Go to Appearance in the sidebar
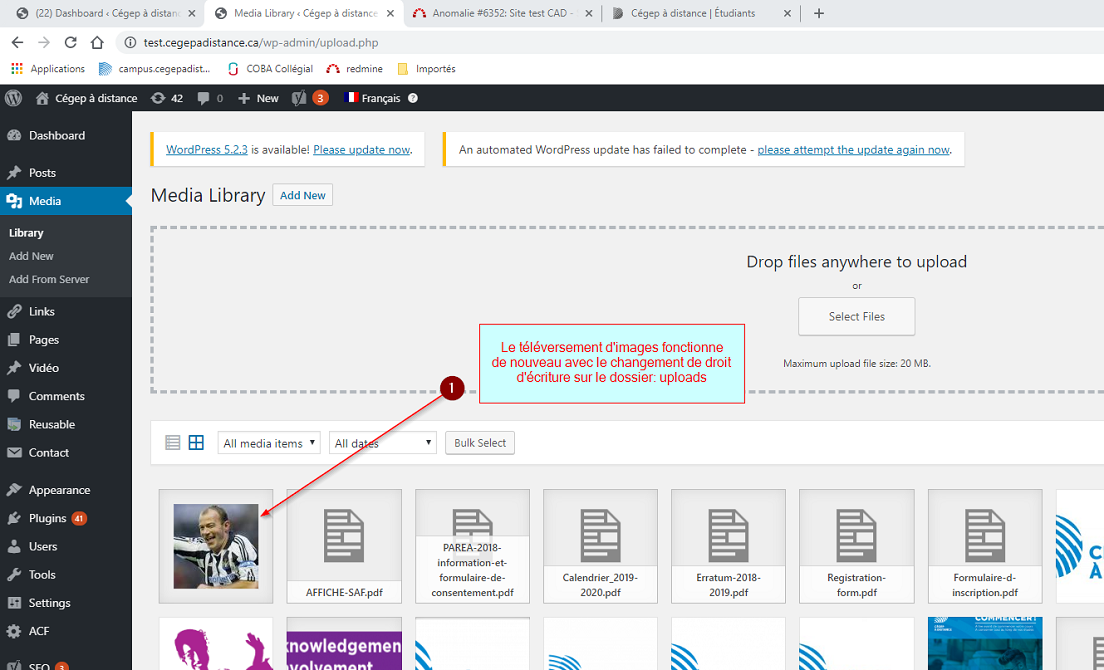1104x670 pixels. point(59,490)
